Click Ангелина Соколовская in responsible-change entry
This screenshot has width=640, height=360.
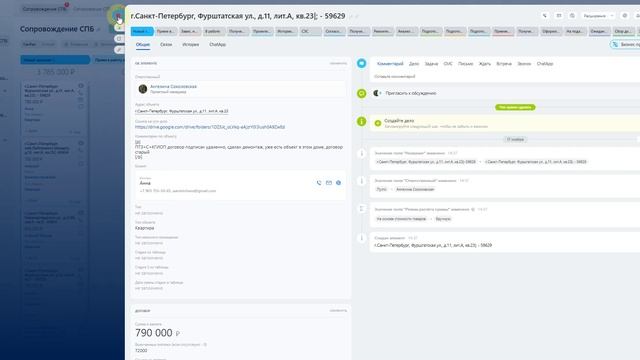(415, 189)
